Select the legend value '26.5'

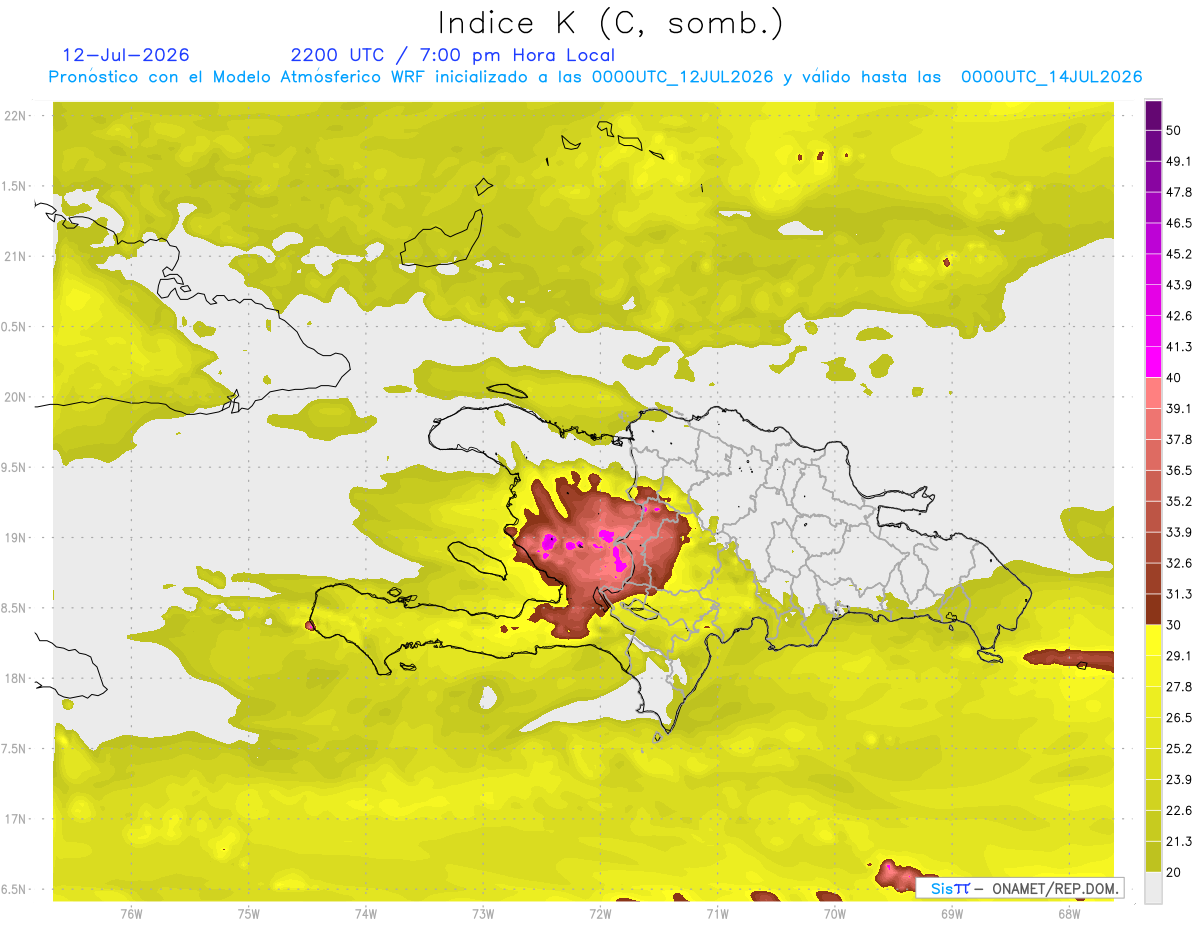coord(1179,718)
